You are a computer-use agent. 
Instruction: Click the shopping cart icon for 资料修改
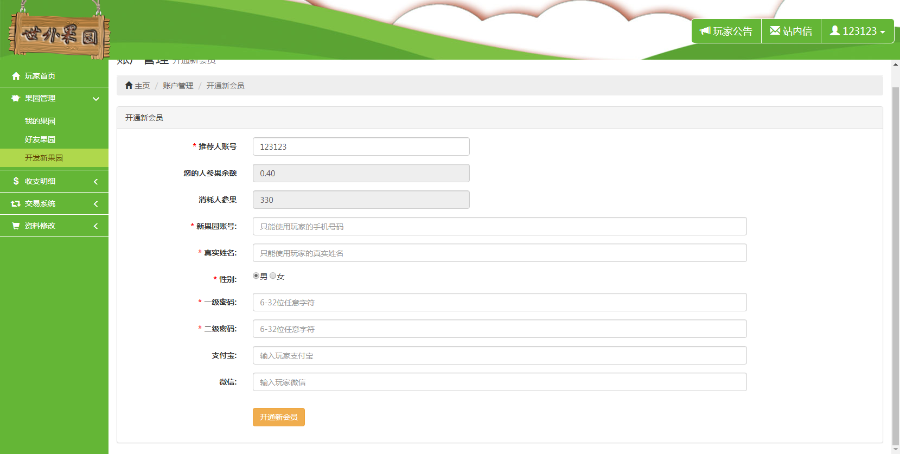pyautogui.click(x=16, y=226)
